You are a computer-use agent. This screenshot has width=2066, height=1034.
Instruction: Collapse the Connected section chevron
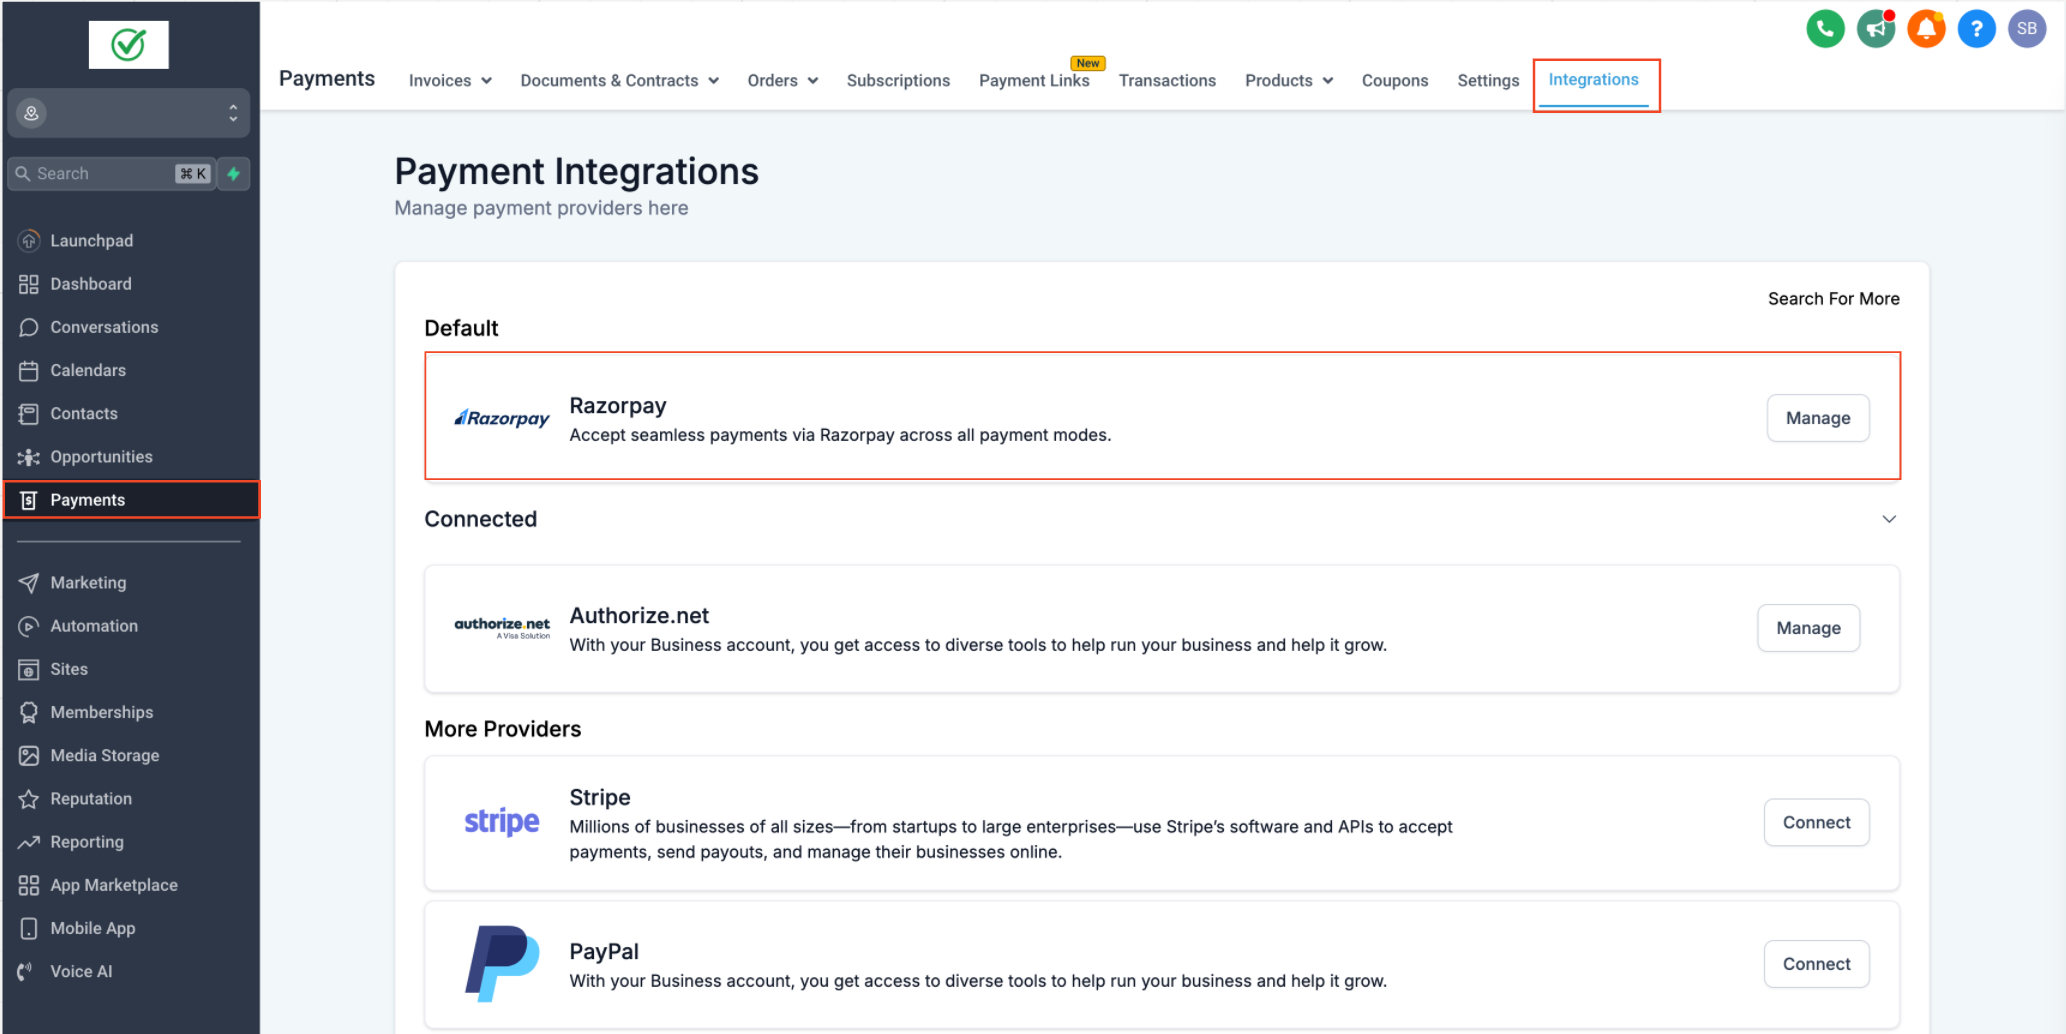pyautogui.click(x=1889, y=519)
